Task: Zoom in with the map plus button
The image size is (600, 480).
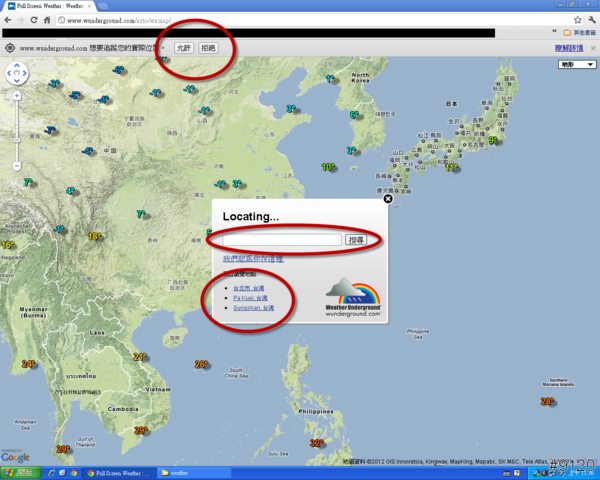Action: tap(16, 95)
